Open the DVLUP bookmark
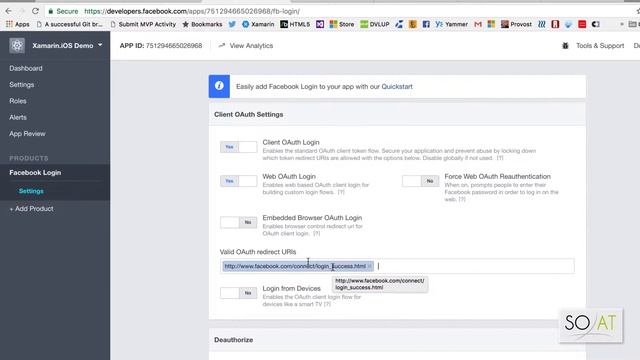This screenshot has height=360, width=640. coord(375,24)
